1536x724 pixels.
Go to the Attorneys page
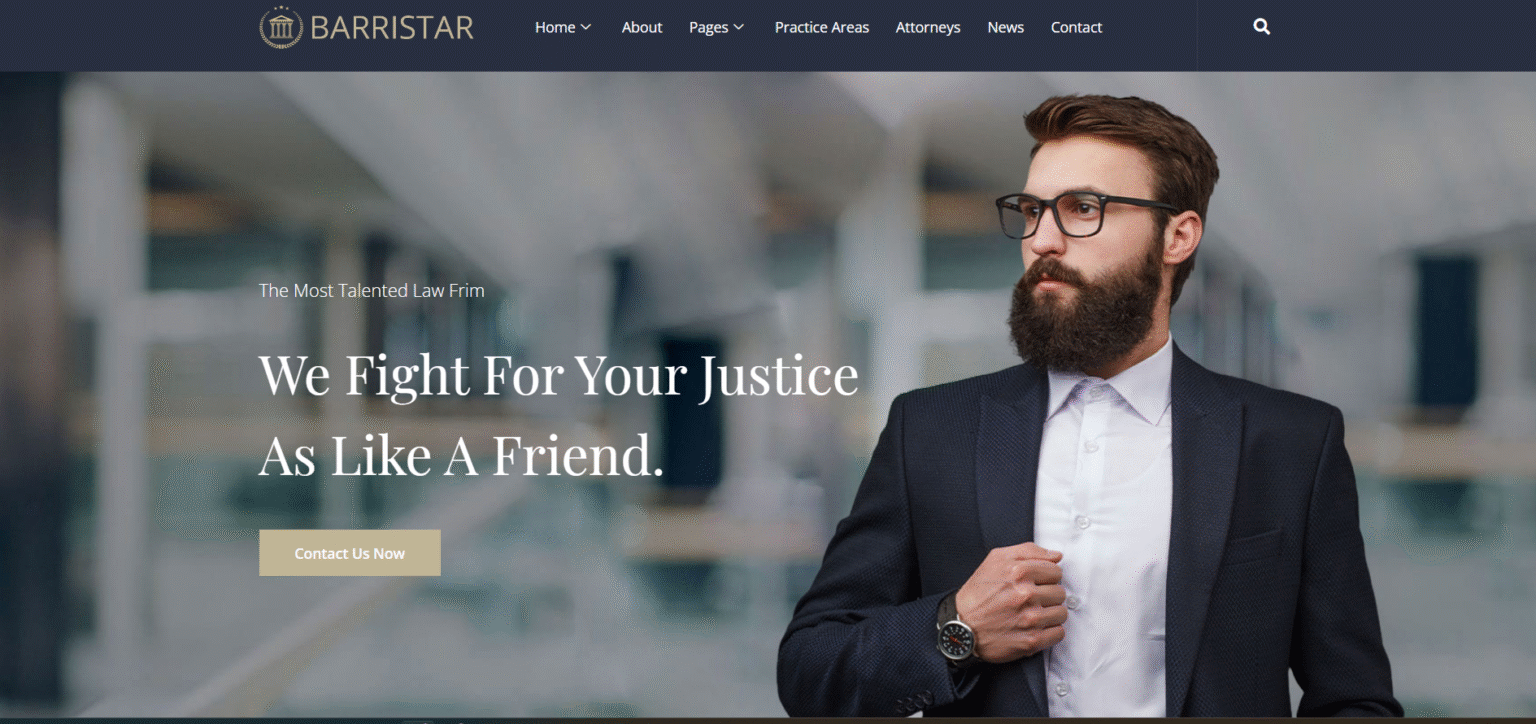(x=928, y=27)
